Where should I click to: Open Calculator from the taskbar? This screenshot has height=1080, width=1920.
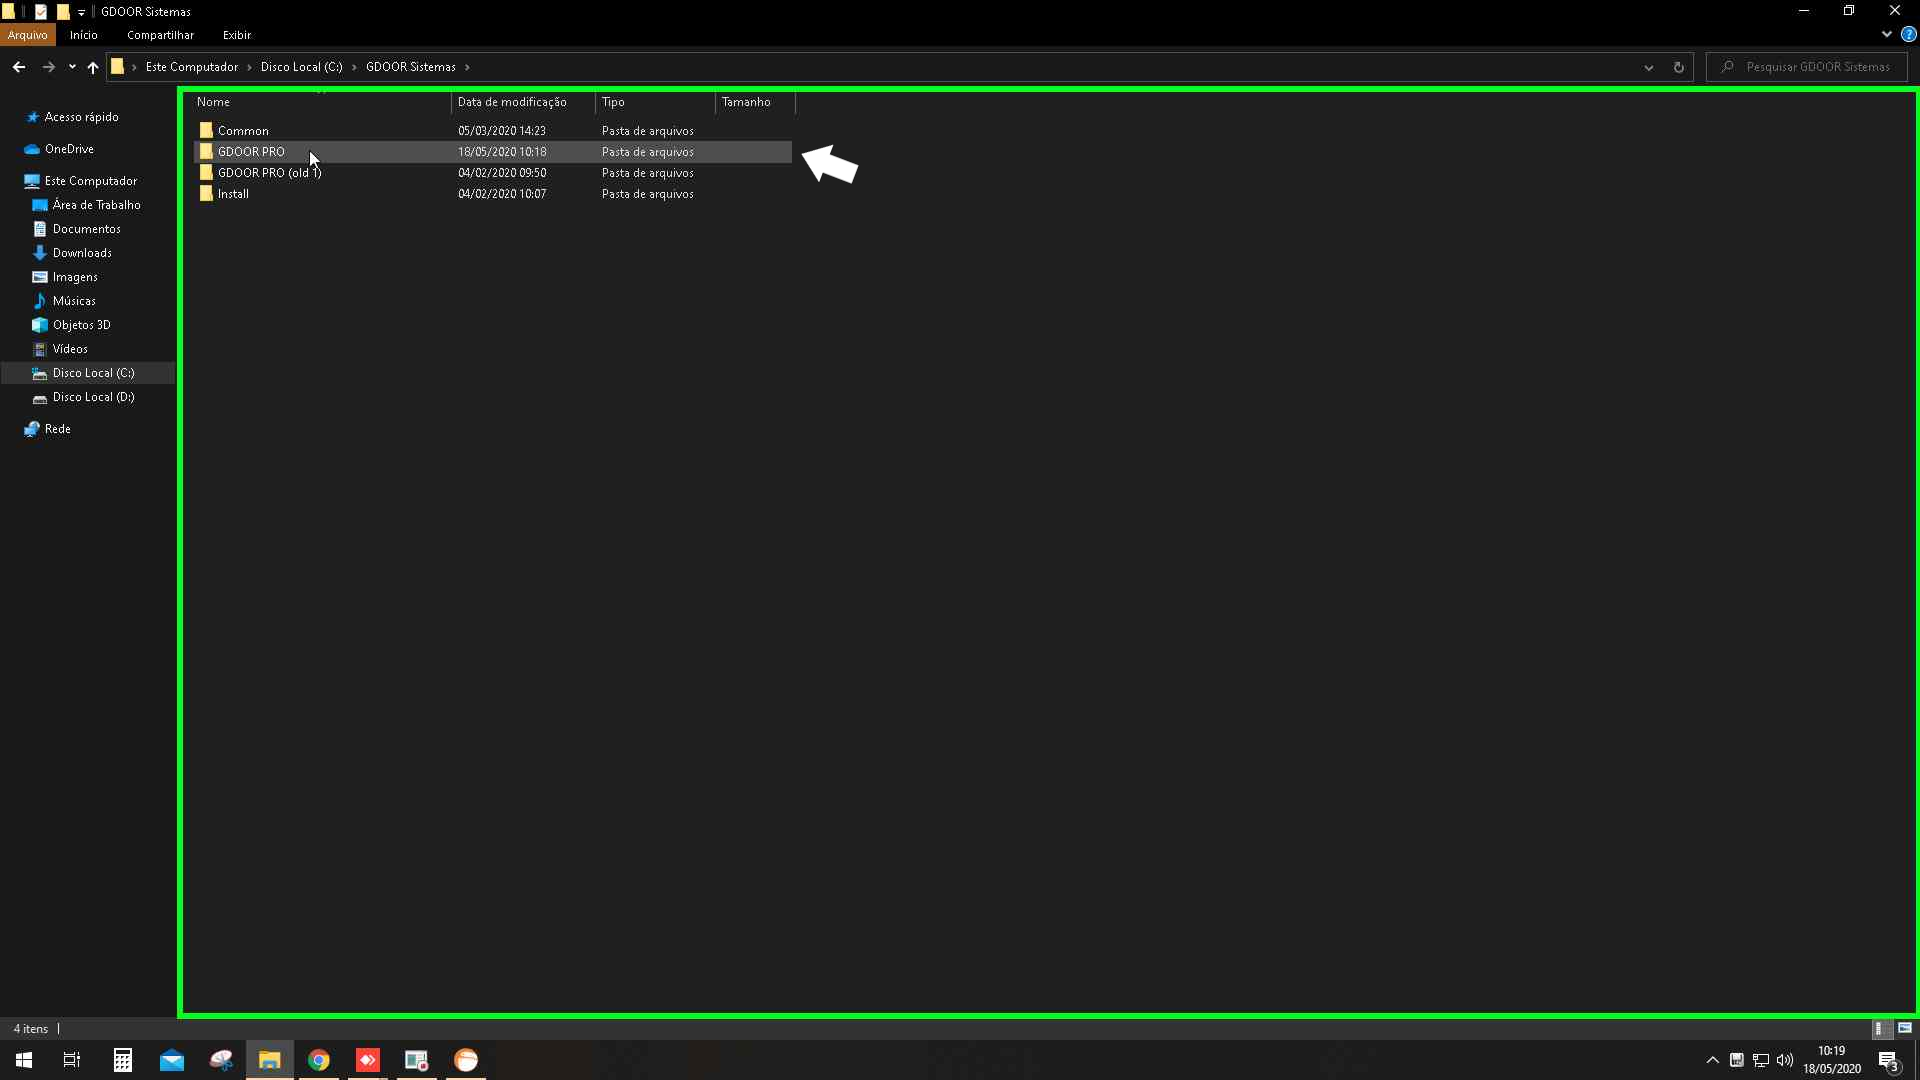(123, 1060)
